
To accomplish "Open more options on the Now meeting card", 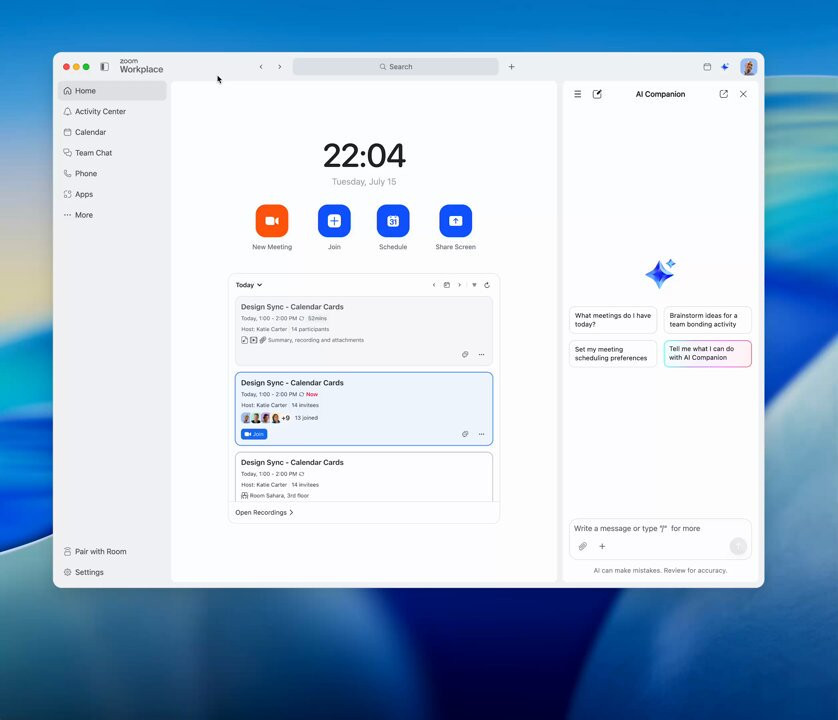I will [x=482, y=434].
